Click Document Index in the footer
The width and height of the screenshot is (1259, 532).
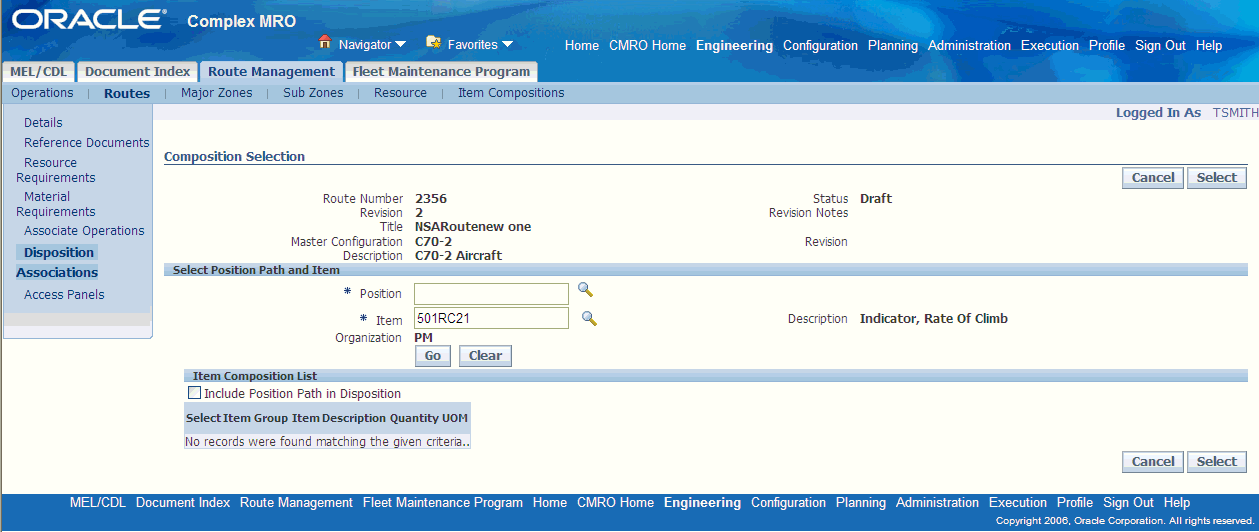(183, 502)
